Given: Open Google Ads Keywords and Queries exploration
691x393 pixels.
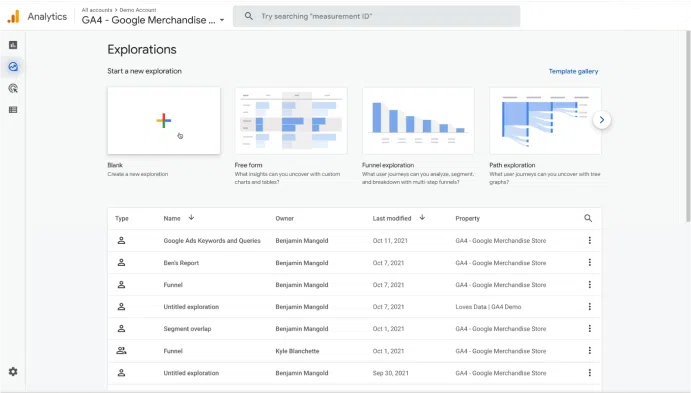Looking at the screenshot, I should coord(212,241).
